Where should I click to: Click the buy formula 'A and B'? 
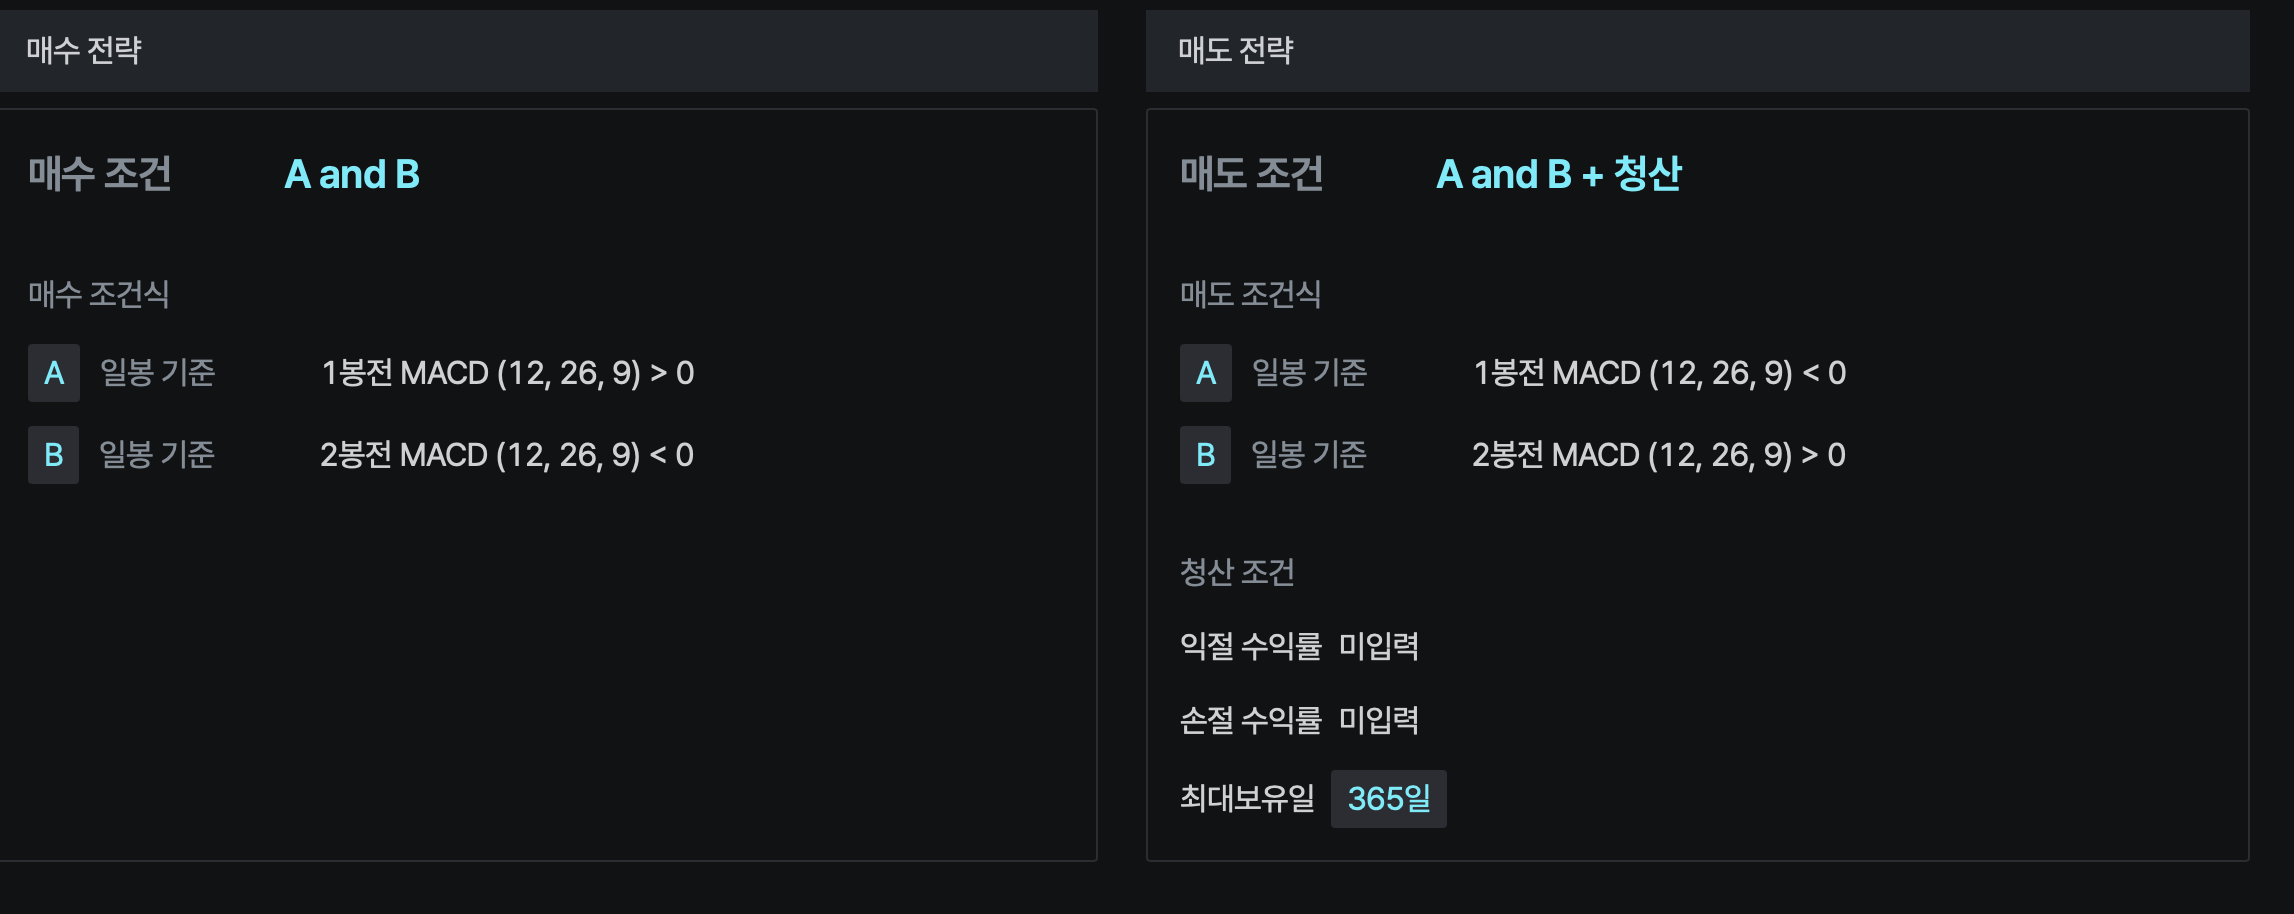tap(352, 174)
